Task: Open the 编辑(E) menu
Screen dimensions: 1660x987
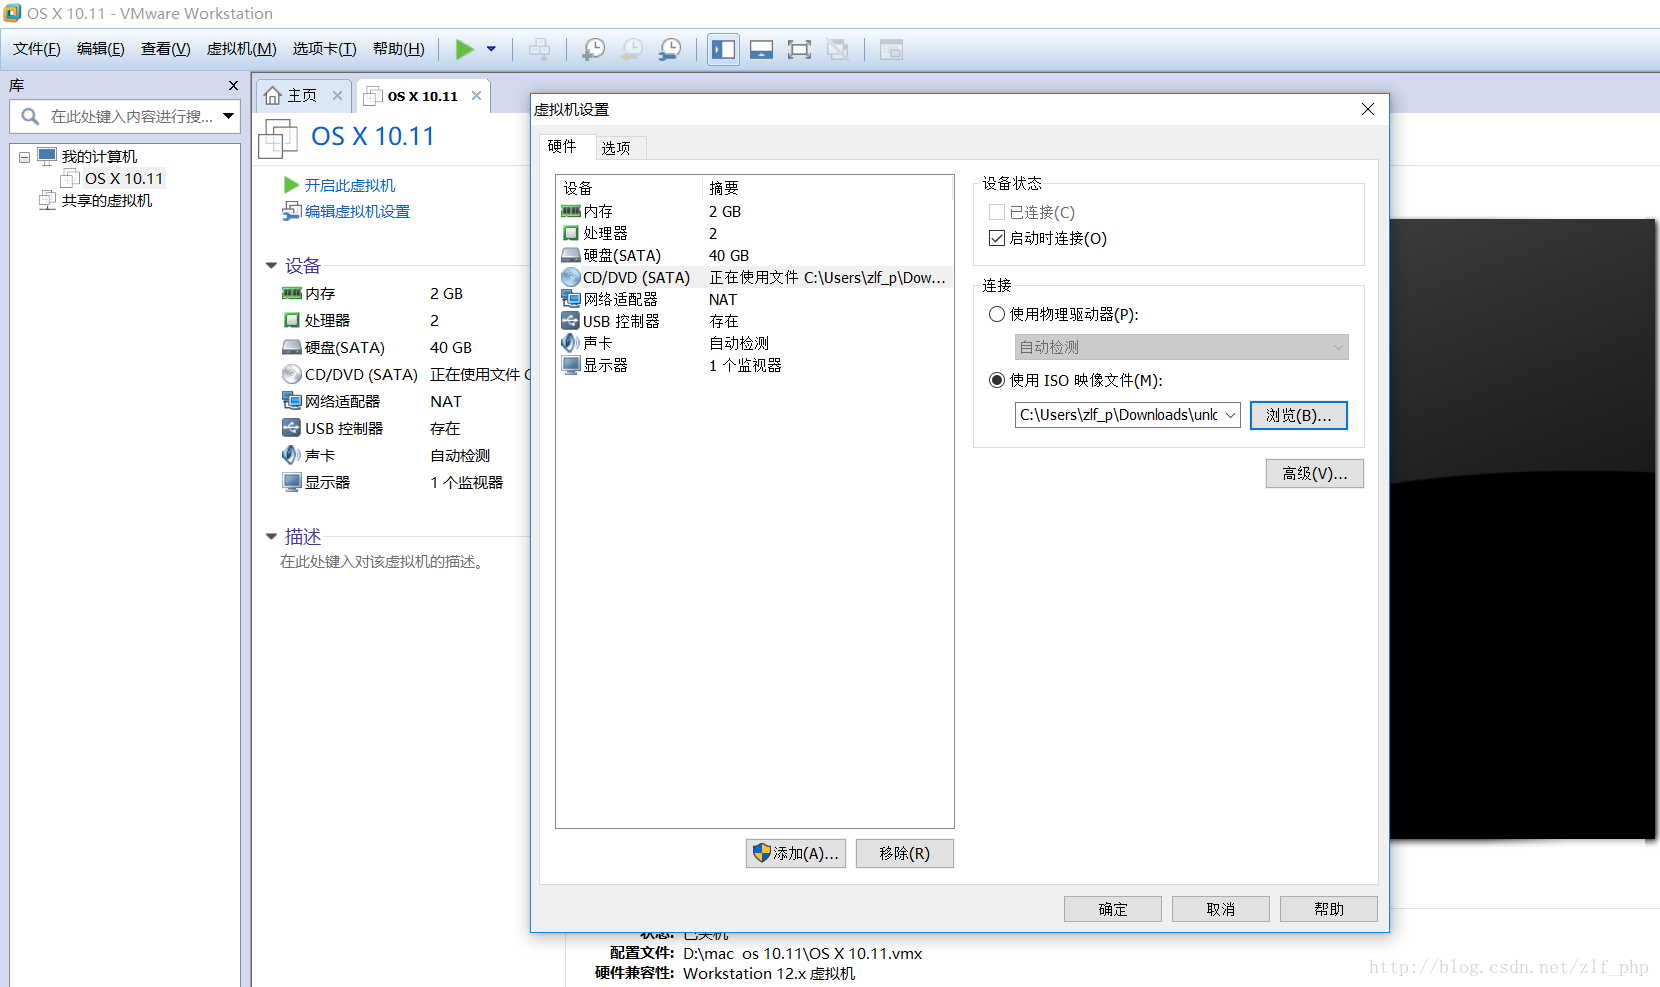Action: (x=101, y=49)
